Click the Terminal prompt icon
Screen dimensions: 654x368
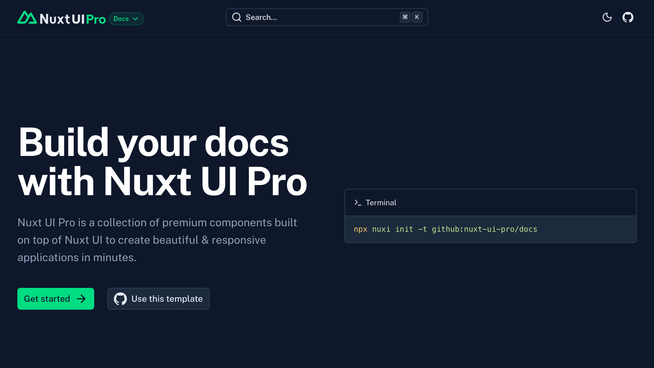tap(357, 203)
